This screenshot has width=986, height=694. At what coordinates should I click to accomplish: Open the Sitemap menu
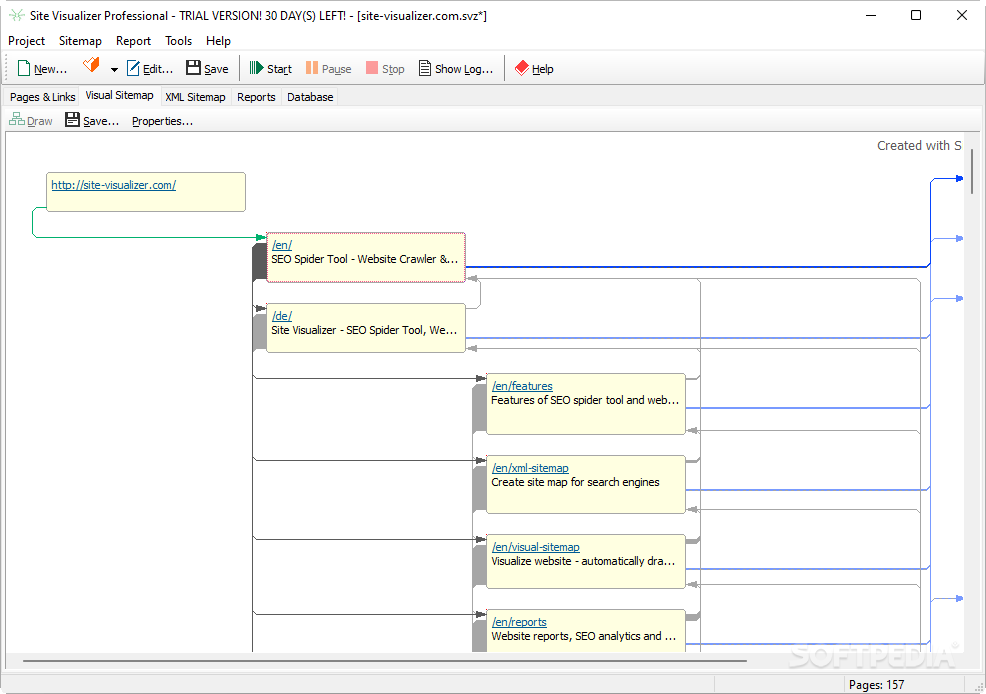point(80,41)
